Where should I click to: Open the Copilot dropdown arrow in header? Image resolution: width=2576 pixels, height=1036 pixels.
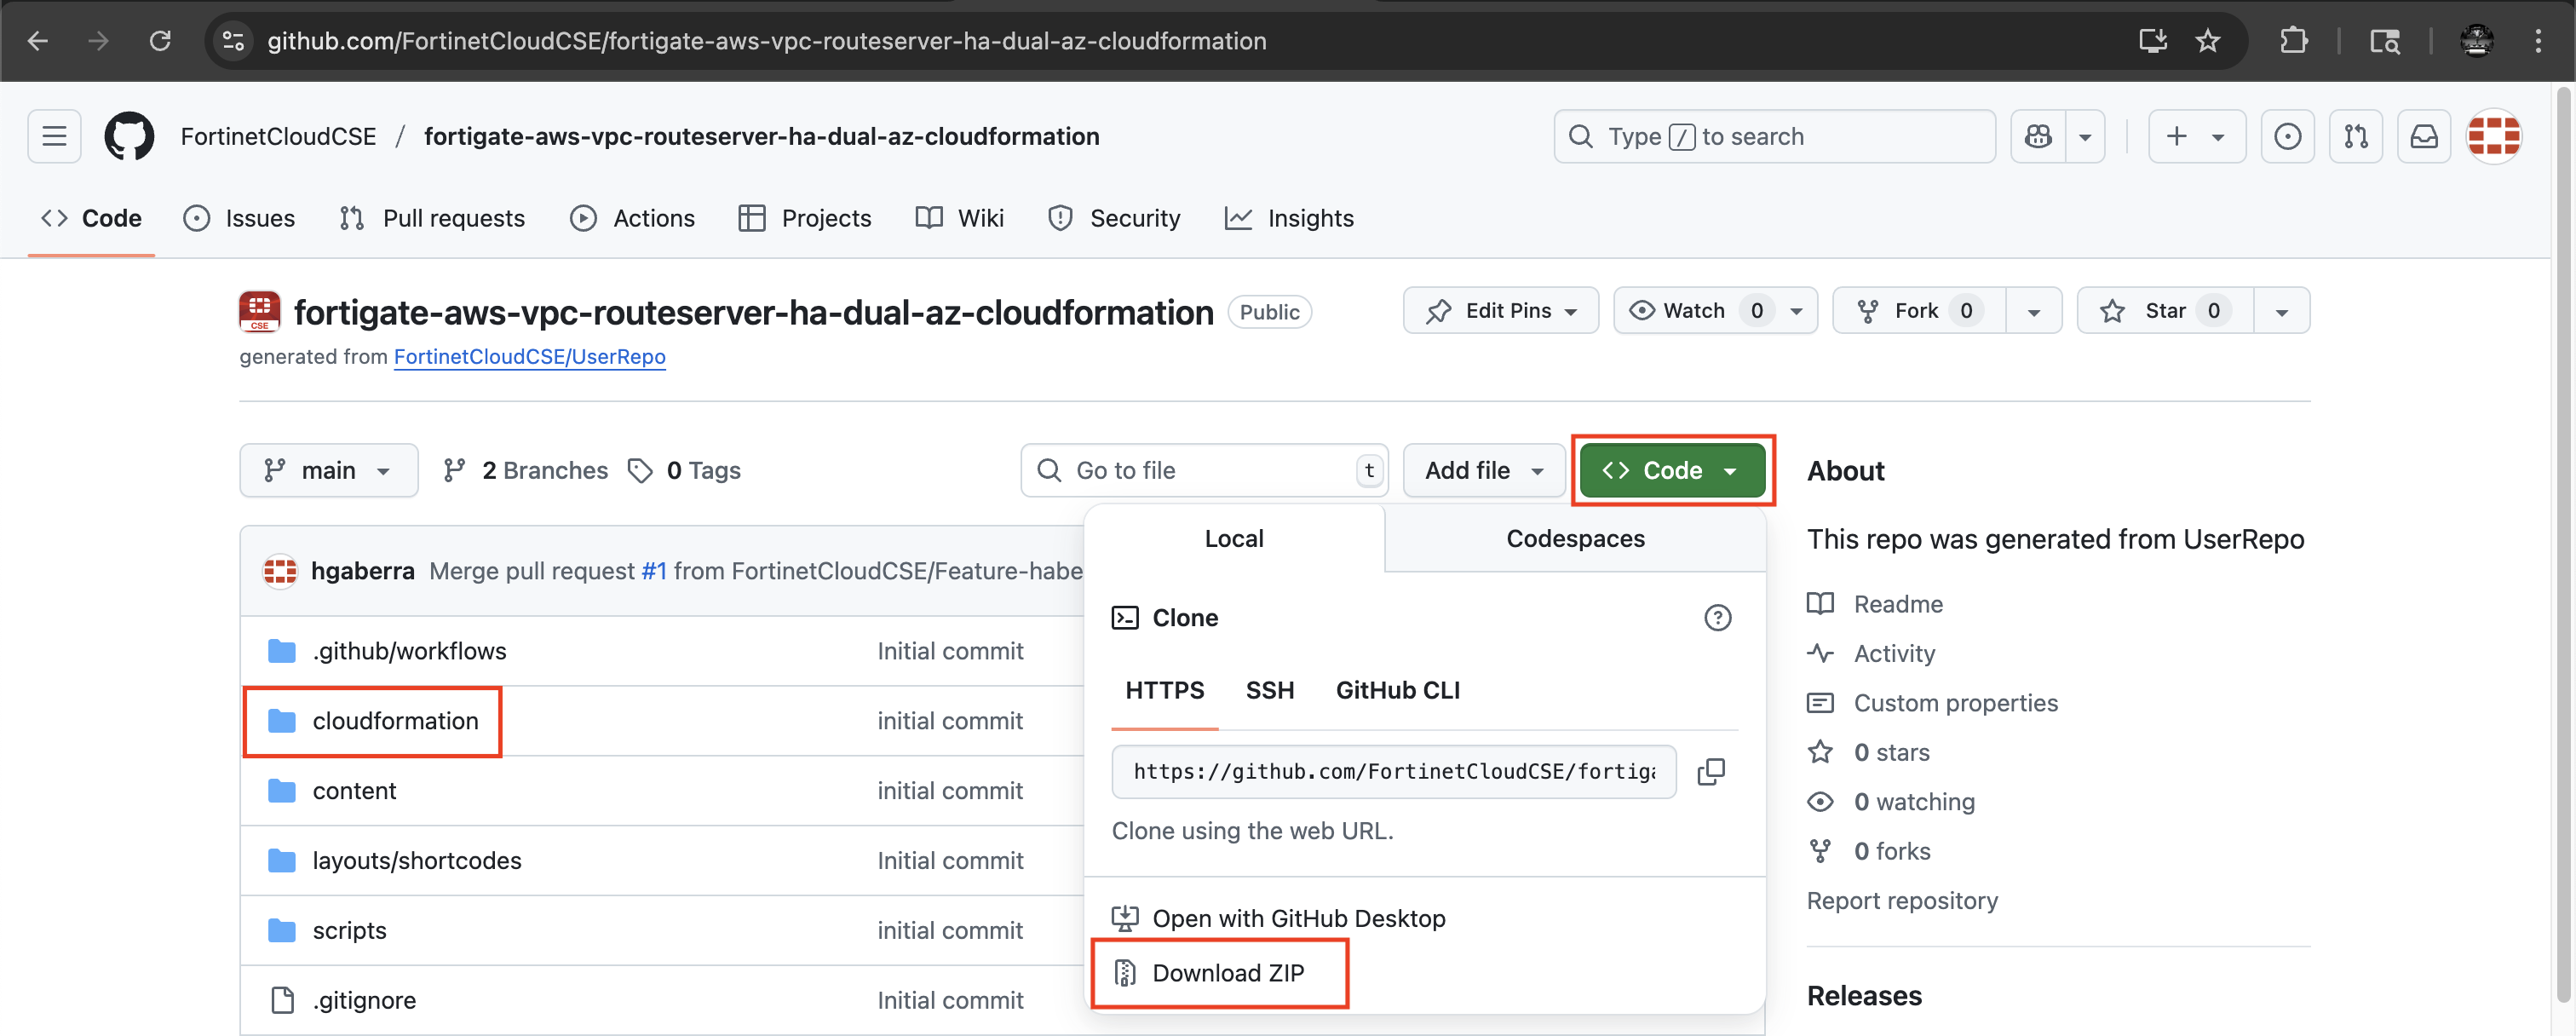pyautogui.click(x=2085, y=136)
